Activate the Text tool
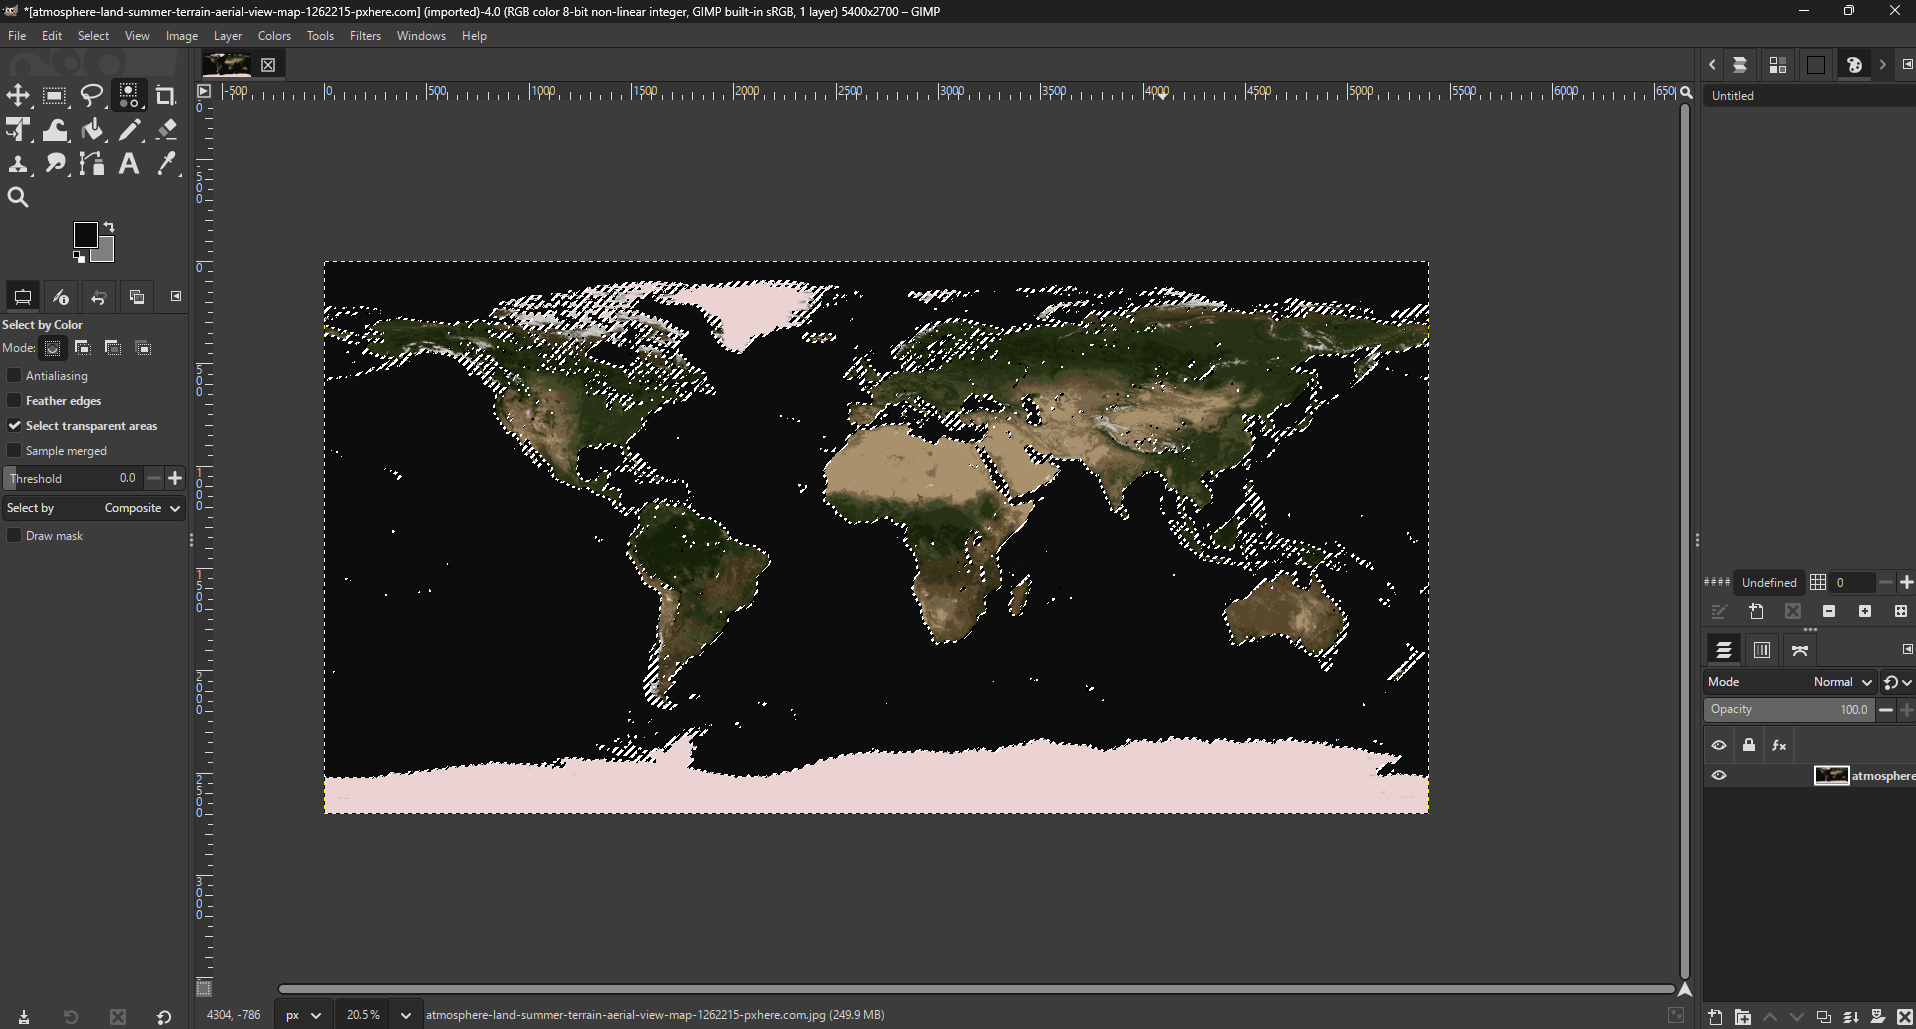This screenshot has width=1916, height=1029. click(129, 164)
